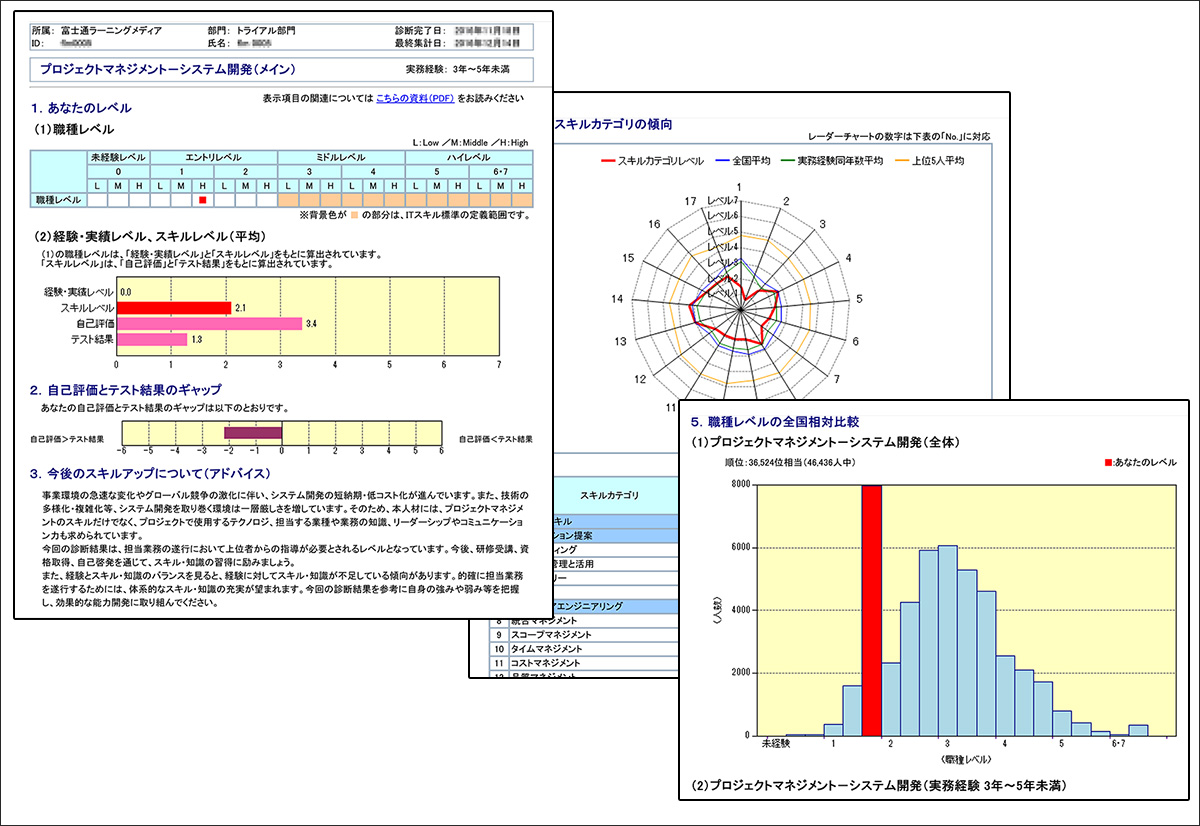This screenshot has height=826, width=1200.
Task: Click the purple gap bar in the gap chart
Action: [252, 433]
